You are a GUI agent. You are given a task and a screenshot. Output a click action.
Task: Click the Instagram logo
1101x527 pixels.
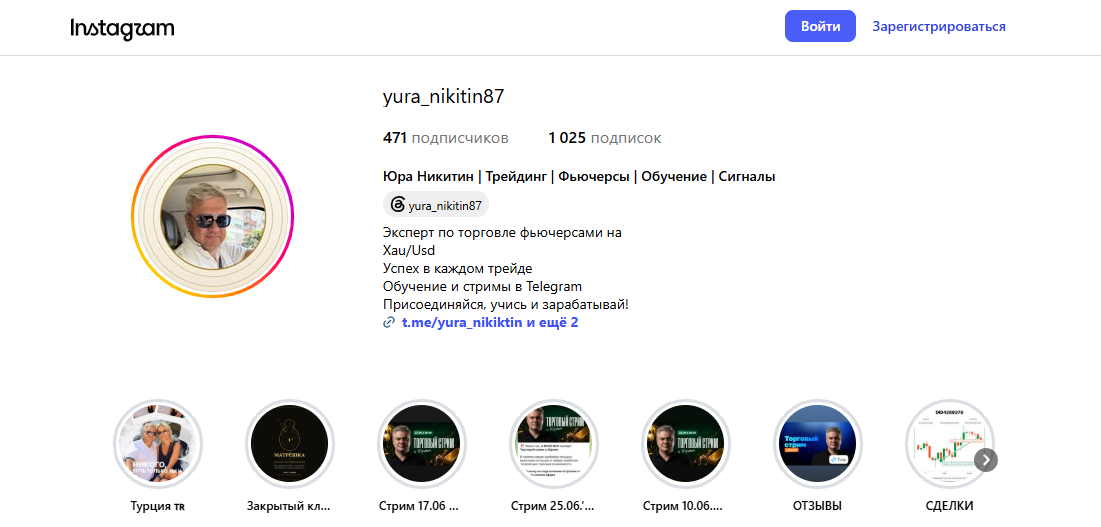(x=122, y=28)
